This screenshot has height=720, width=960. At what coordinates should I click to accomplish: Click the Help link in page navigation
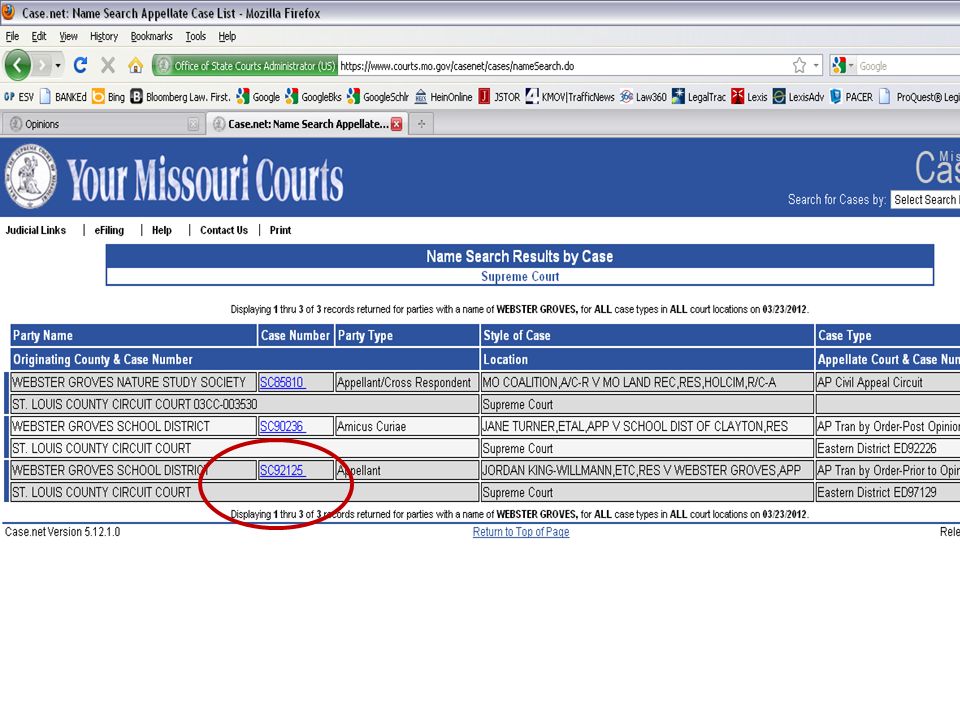pyautogui.click(x=162, y=230)
